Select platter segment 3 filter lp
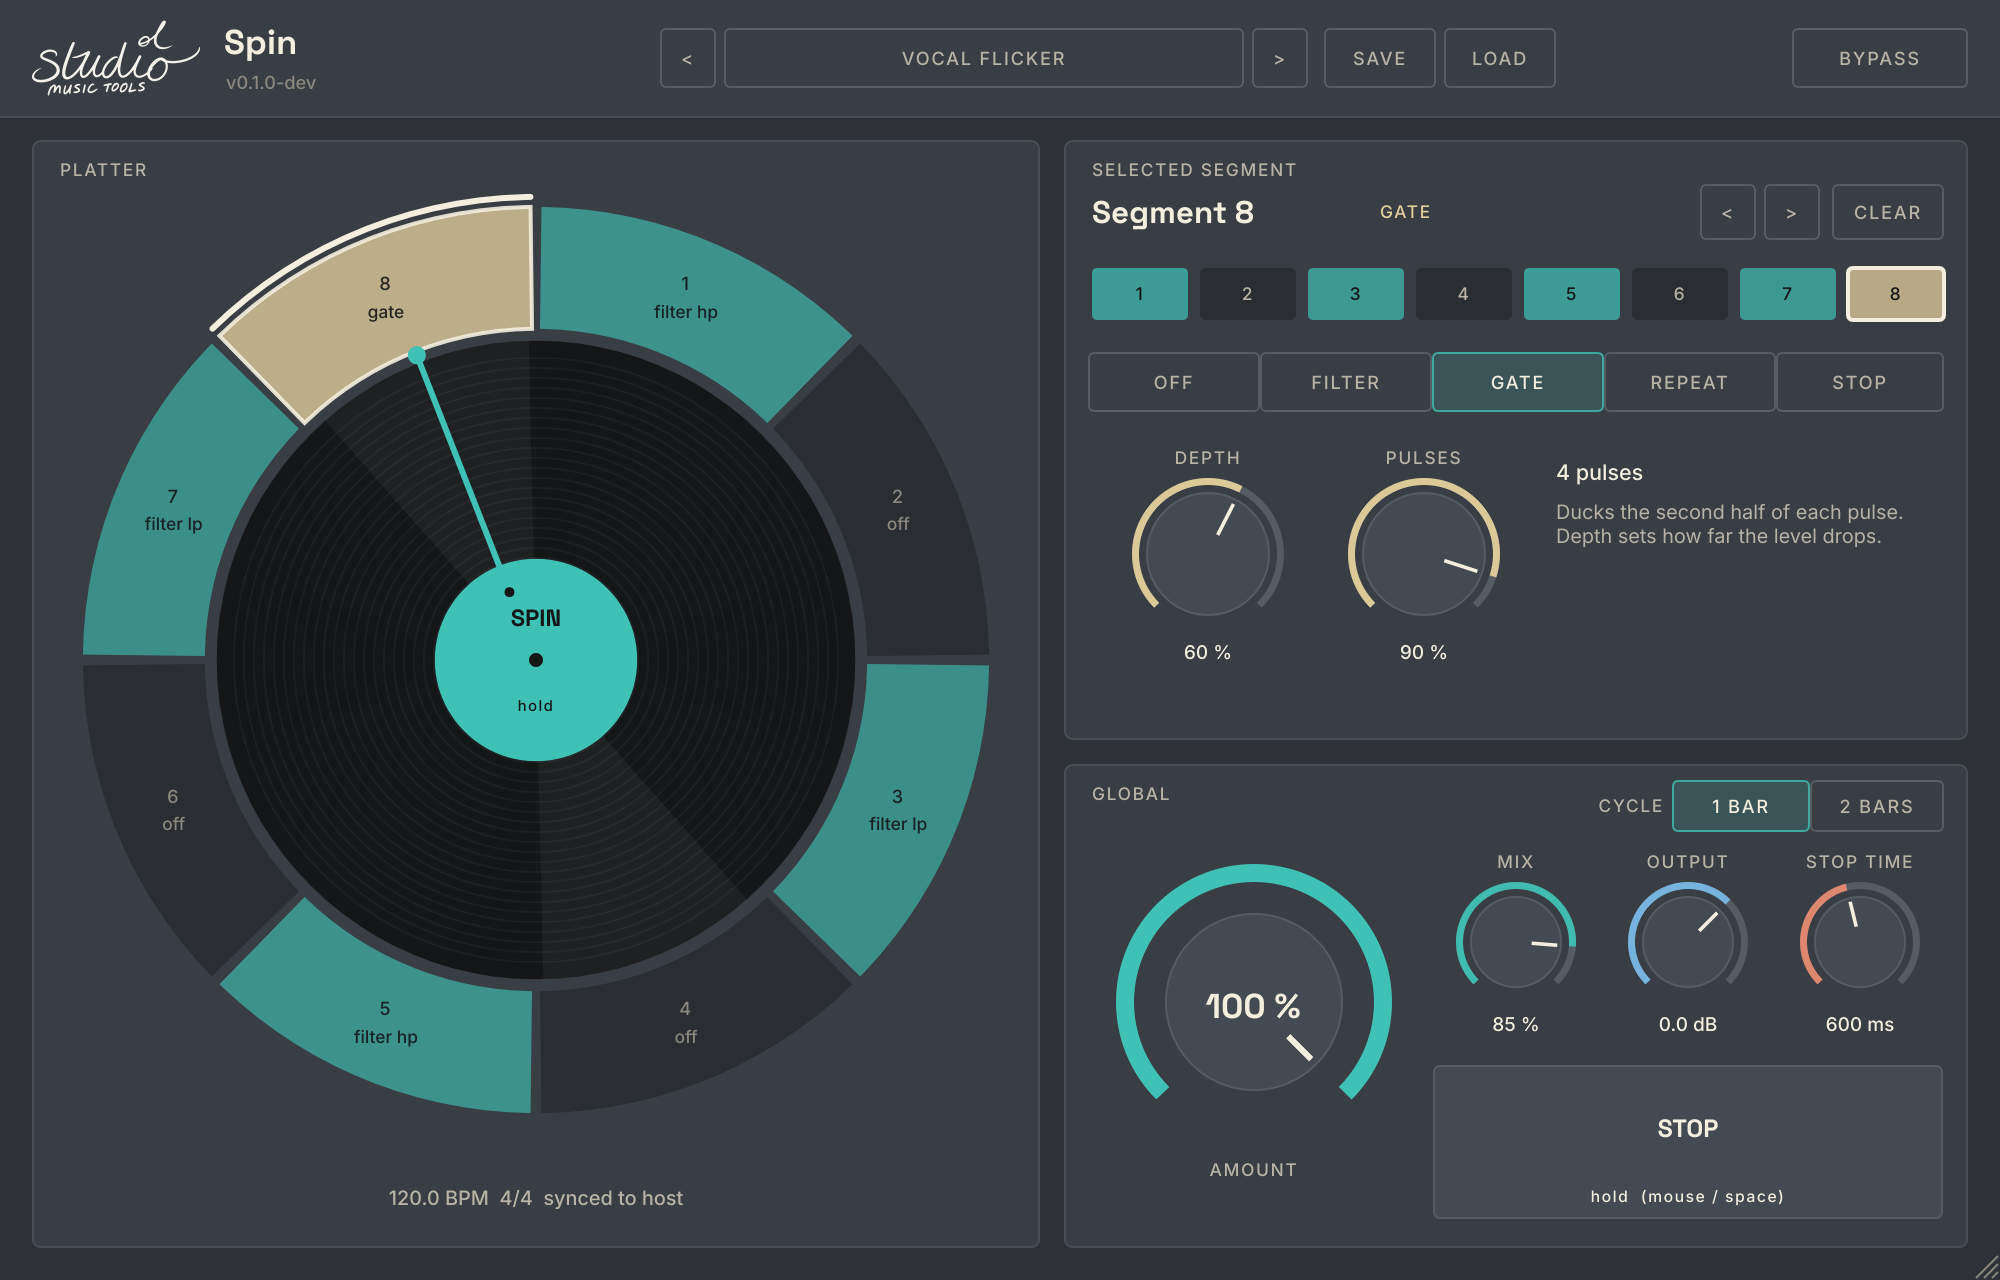2000x1280 pixels. [x=897, y=810]
